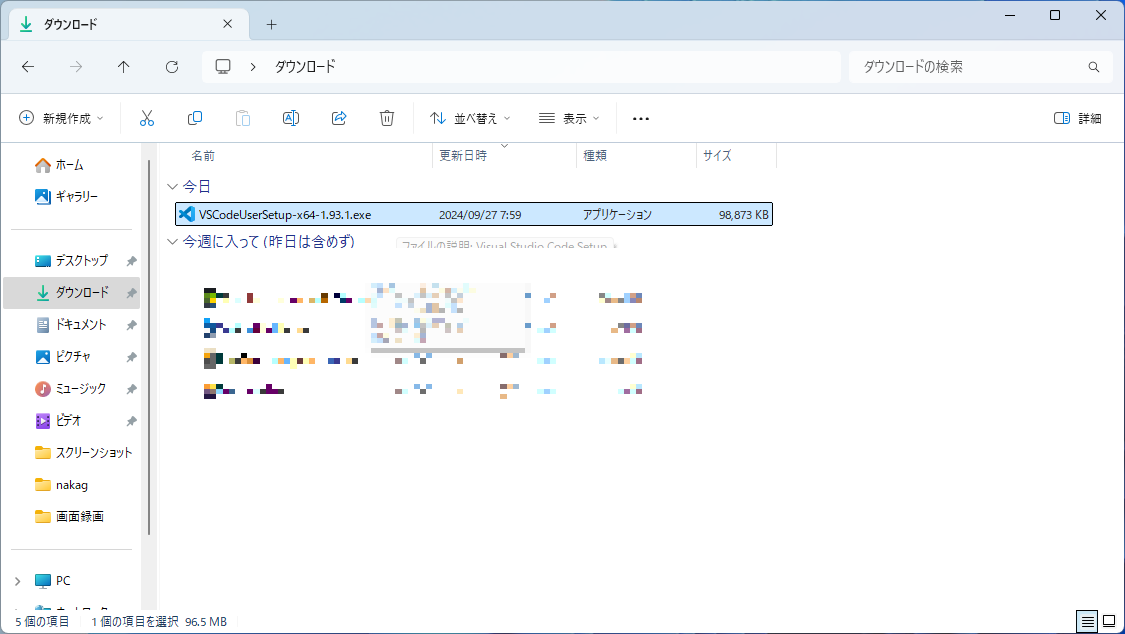Open スクリーンショット folder in the sidebar
The height and width of the screenshot is (634, 1125).
point(84,453)
